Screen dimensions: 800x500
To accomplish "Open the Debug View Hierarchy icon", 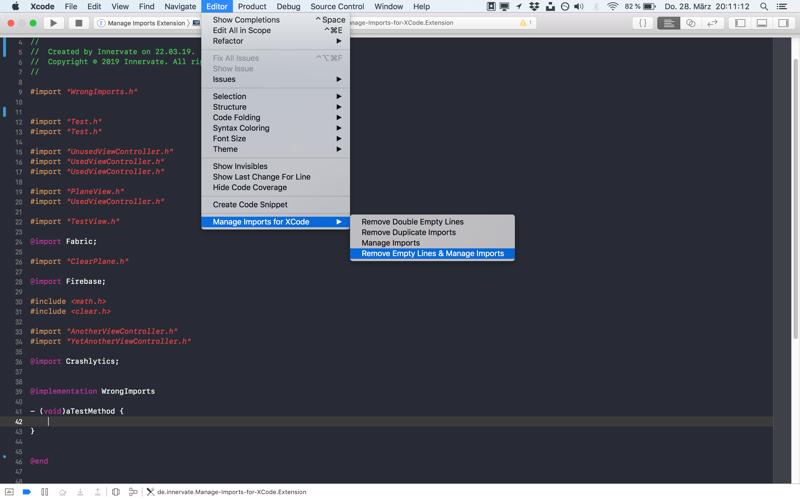I will click(x=116, y=492).
